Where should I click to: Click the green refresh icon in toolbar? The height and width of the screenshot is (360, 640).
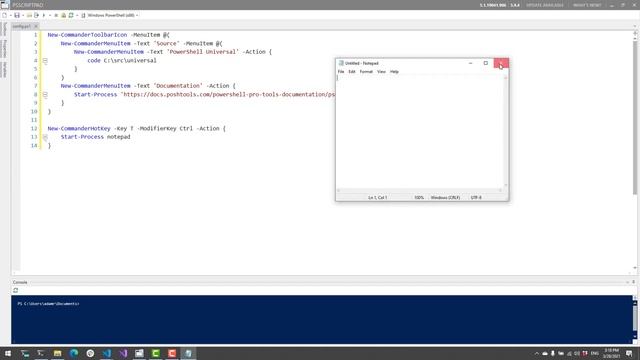tap(71, 15)
